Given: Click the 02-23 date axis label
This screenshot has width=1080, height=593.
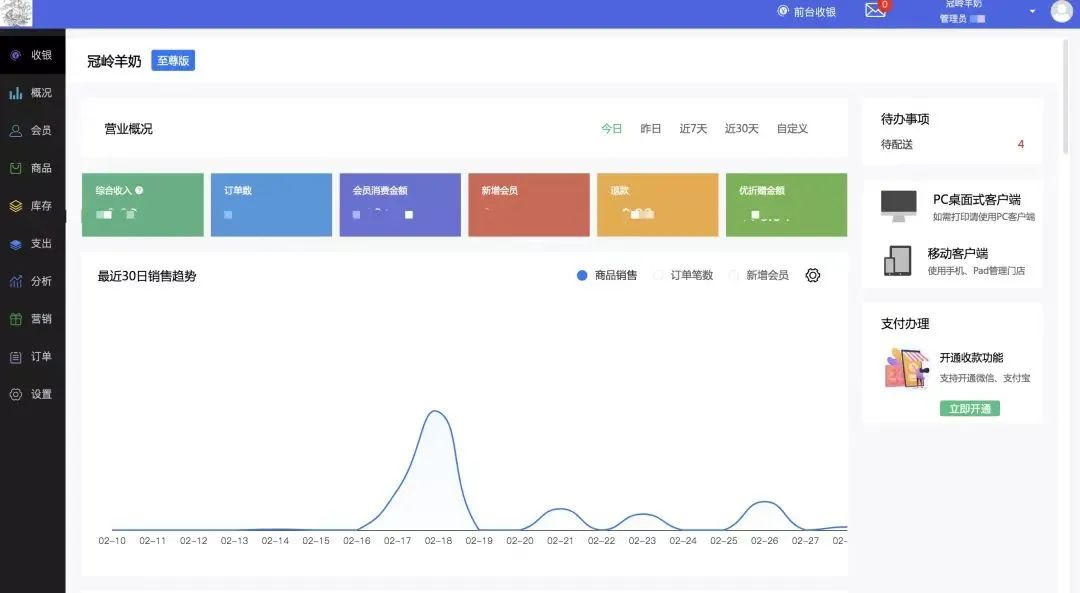Looking at the screenshot, I should tap(642, 541).
